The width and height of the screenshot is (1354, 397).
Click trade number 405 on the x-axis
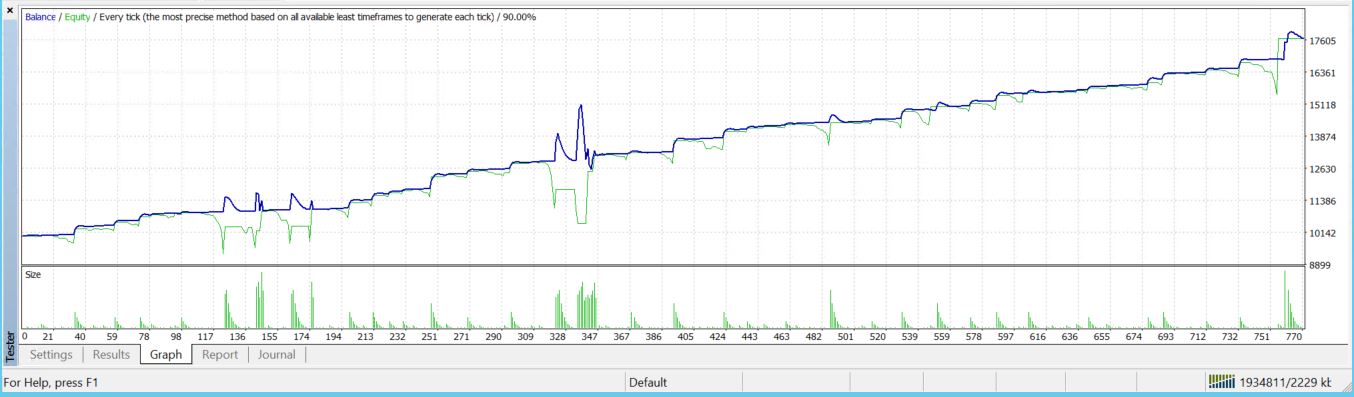coord(685,337)
